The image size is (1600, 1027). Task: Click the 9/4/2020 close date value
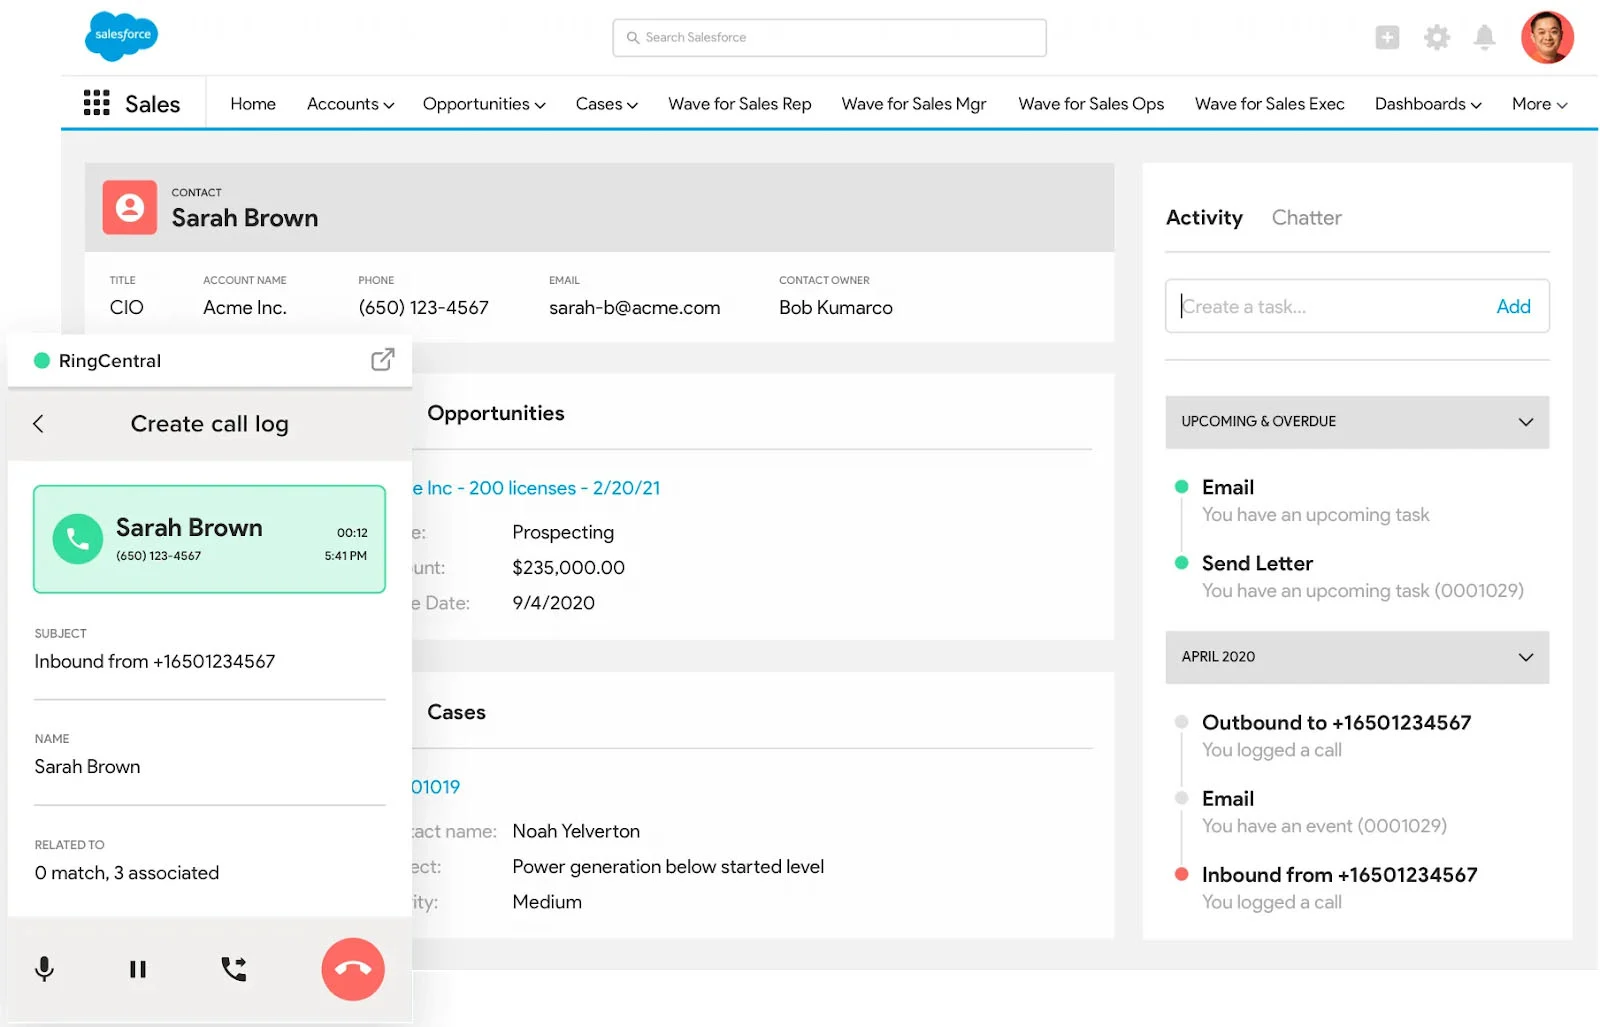553,603
